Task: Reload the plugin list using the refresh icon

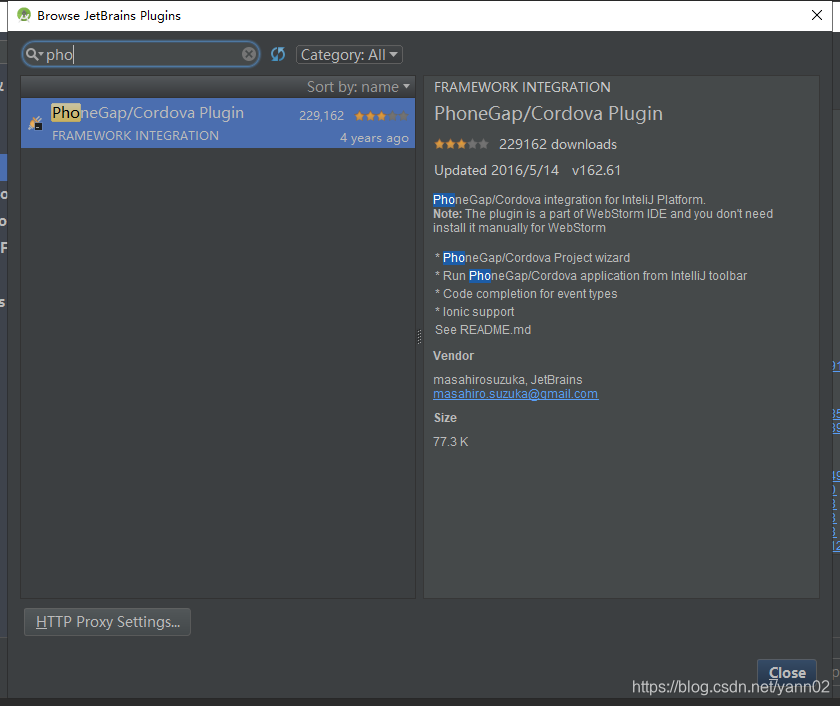Action: point(278,54)
